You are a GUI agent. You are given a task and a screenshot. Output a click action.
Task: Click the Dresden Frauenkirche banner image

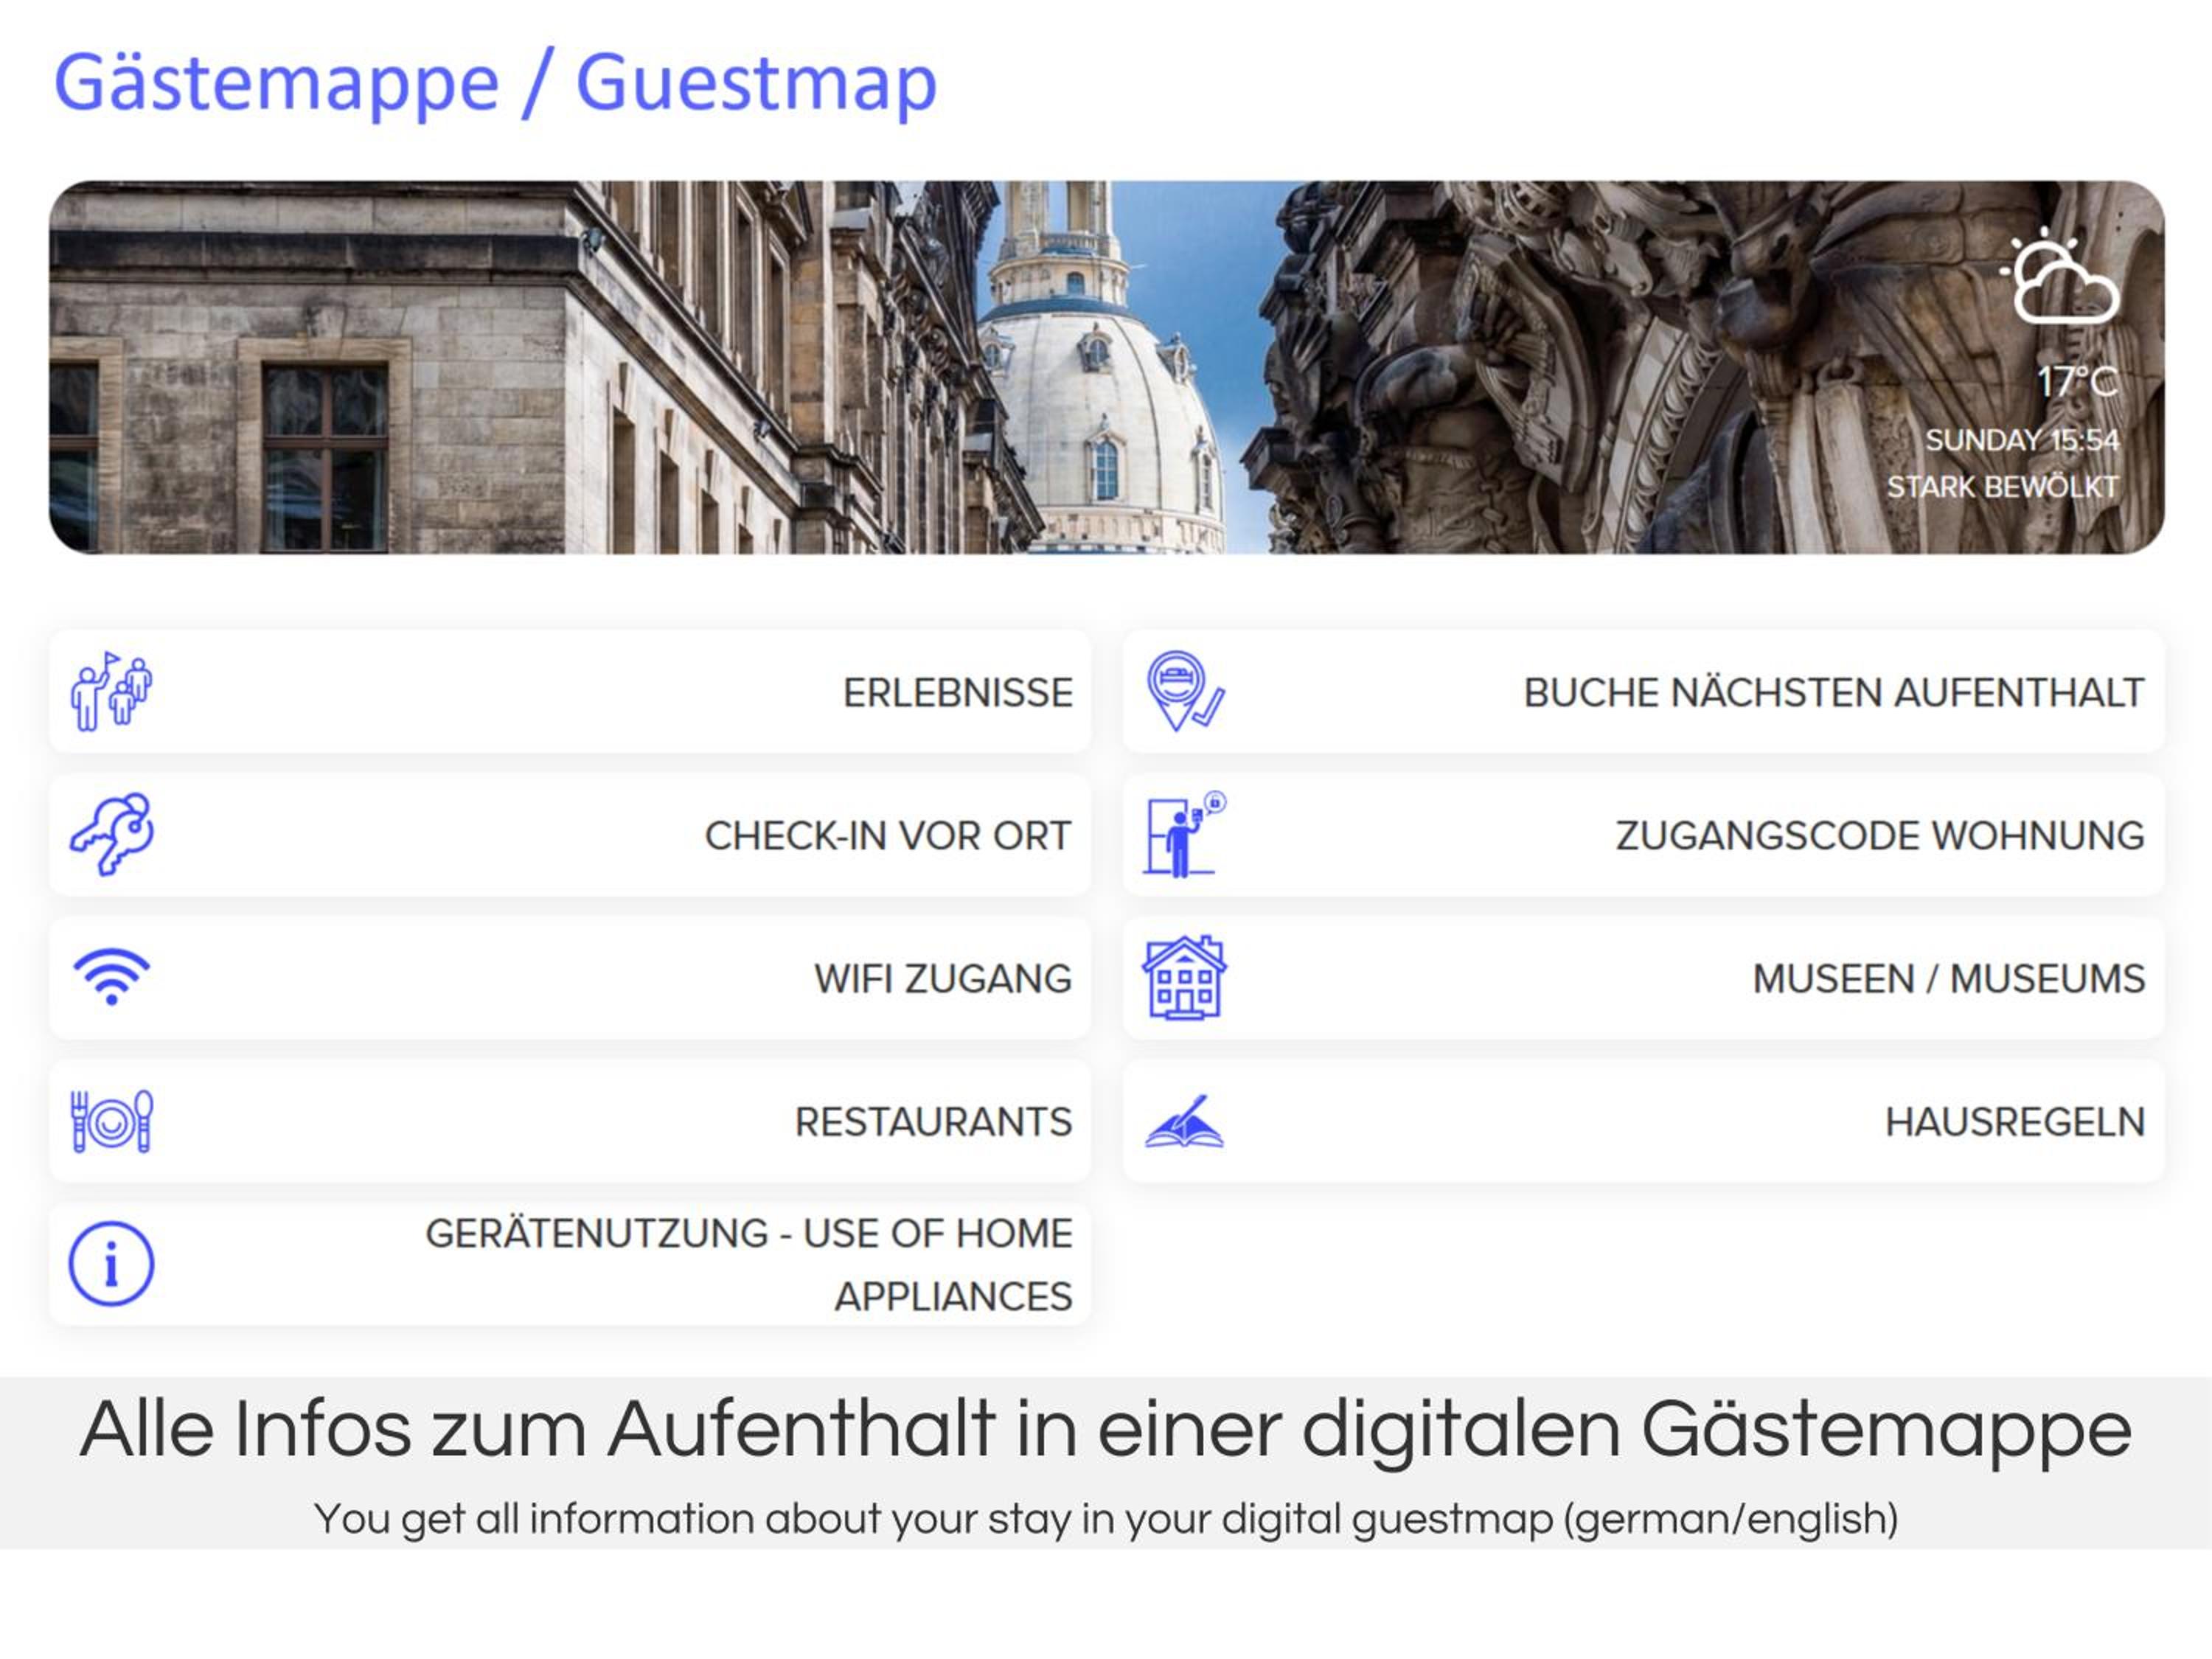[1107, 367]
